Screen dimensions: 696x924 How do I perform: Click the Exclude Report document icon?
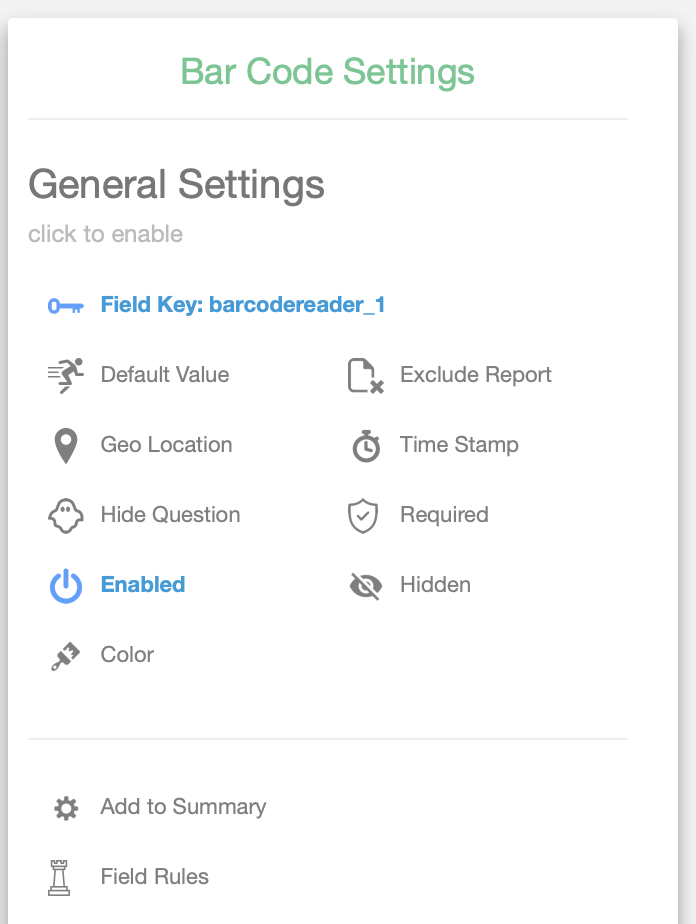coord(365,376)
